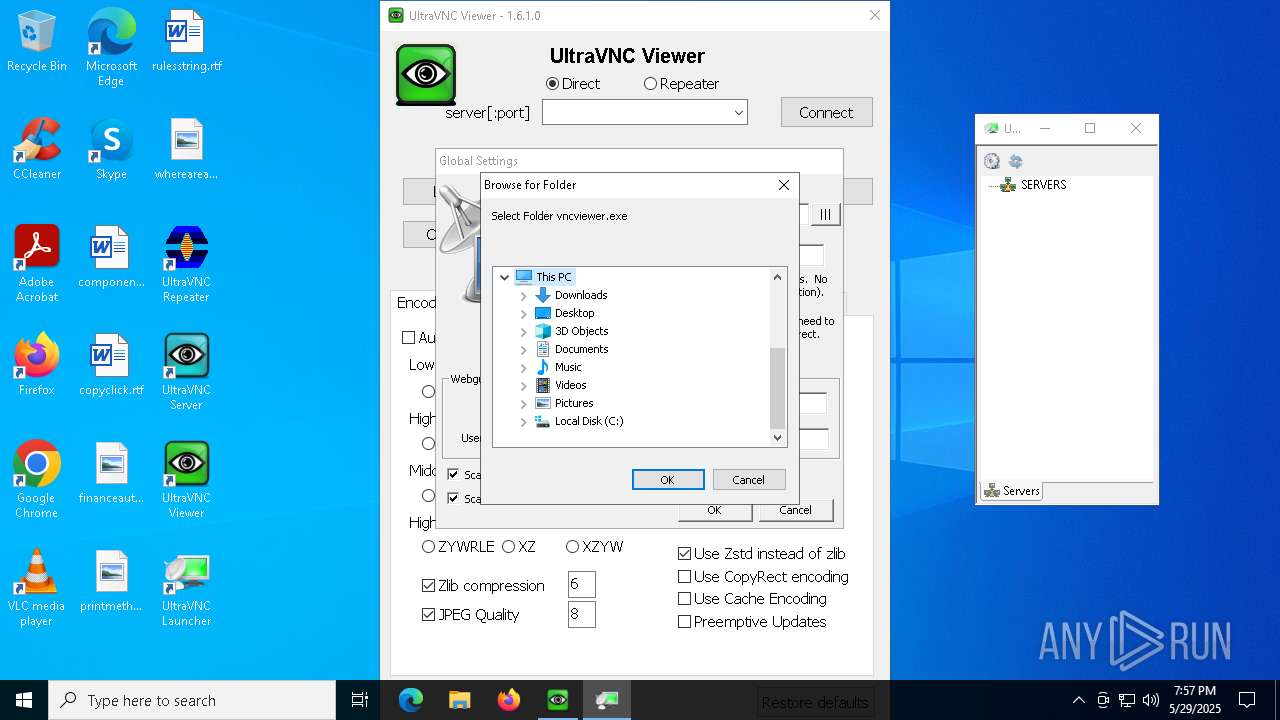This screenshot has width=1280, height=720.
Task: Expand the Desktop folder node
Action: 523,313
